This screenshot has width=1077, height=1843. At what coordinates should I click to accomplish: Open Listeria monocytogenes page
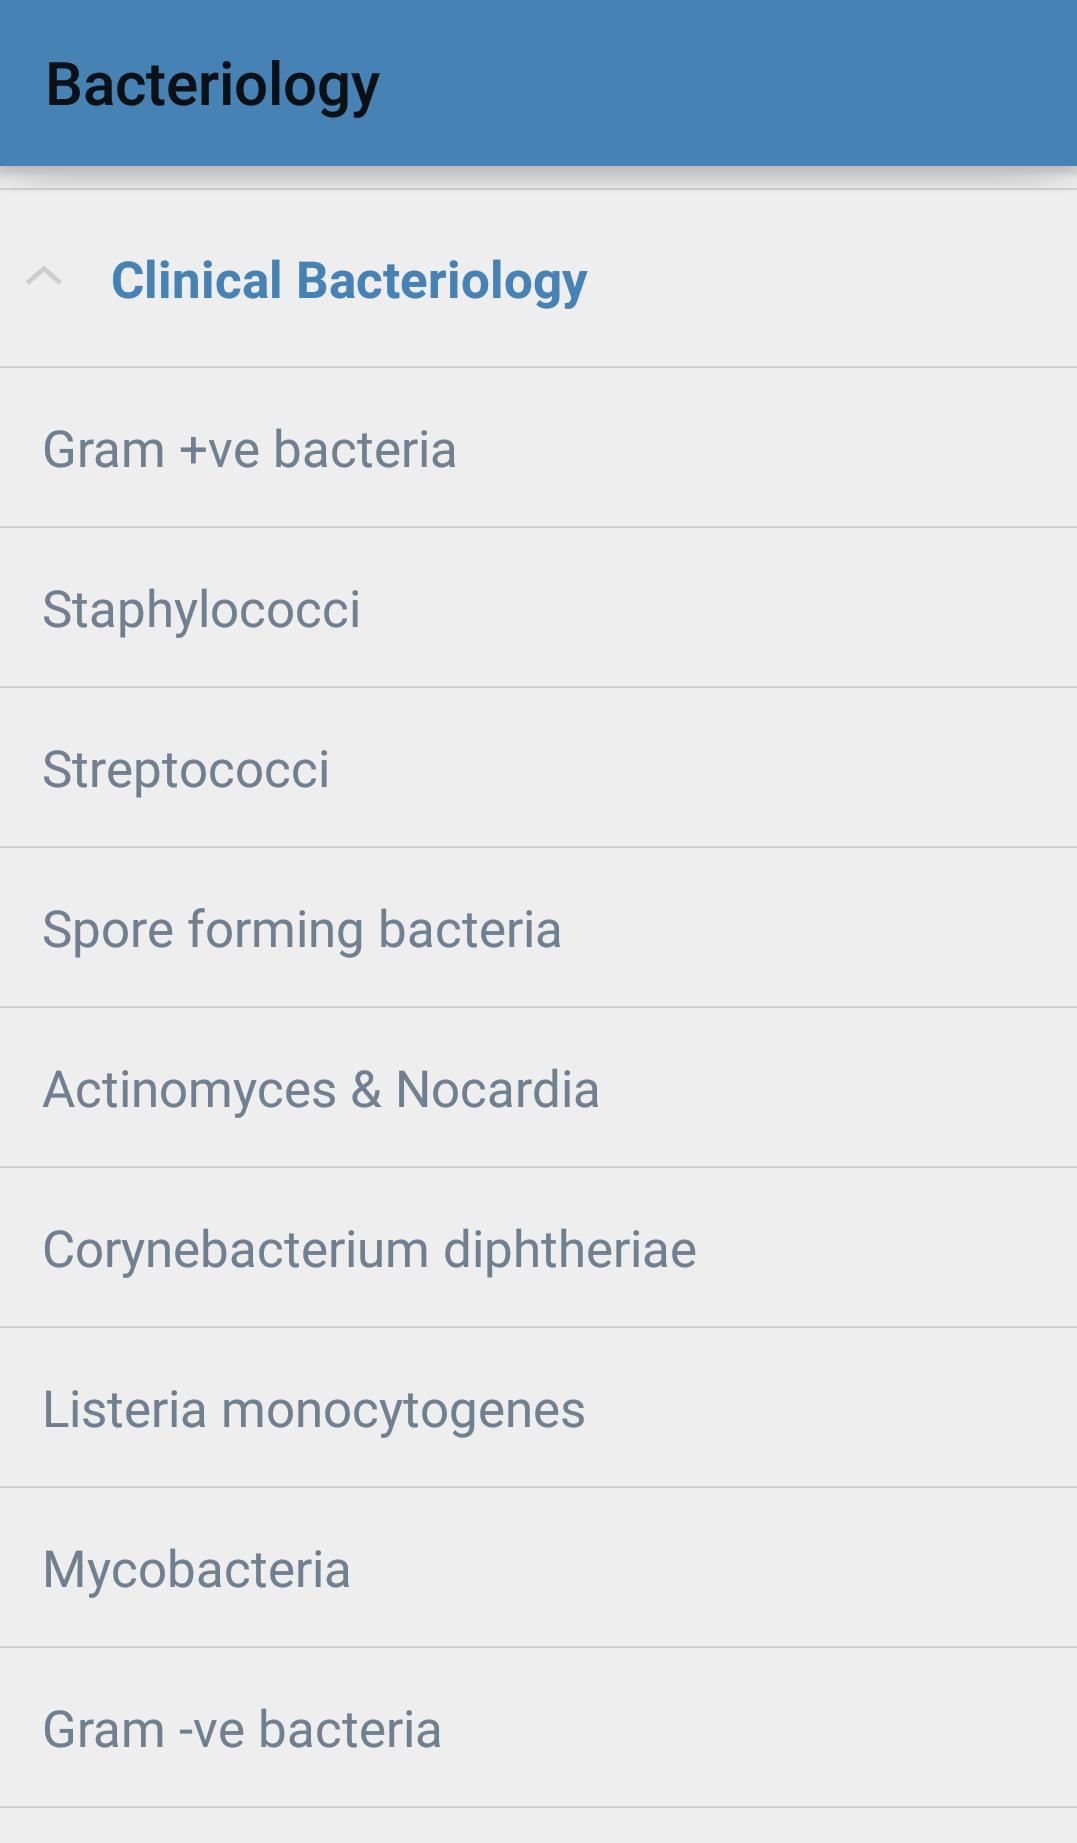coord(314,1409)
